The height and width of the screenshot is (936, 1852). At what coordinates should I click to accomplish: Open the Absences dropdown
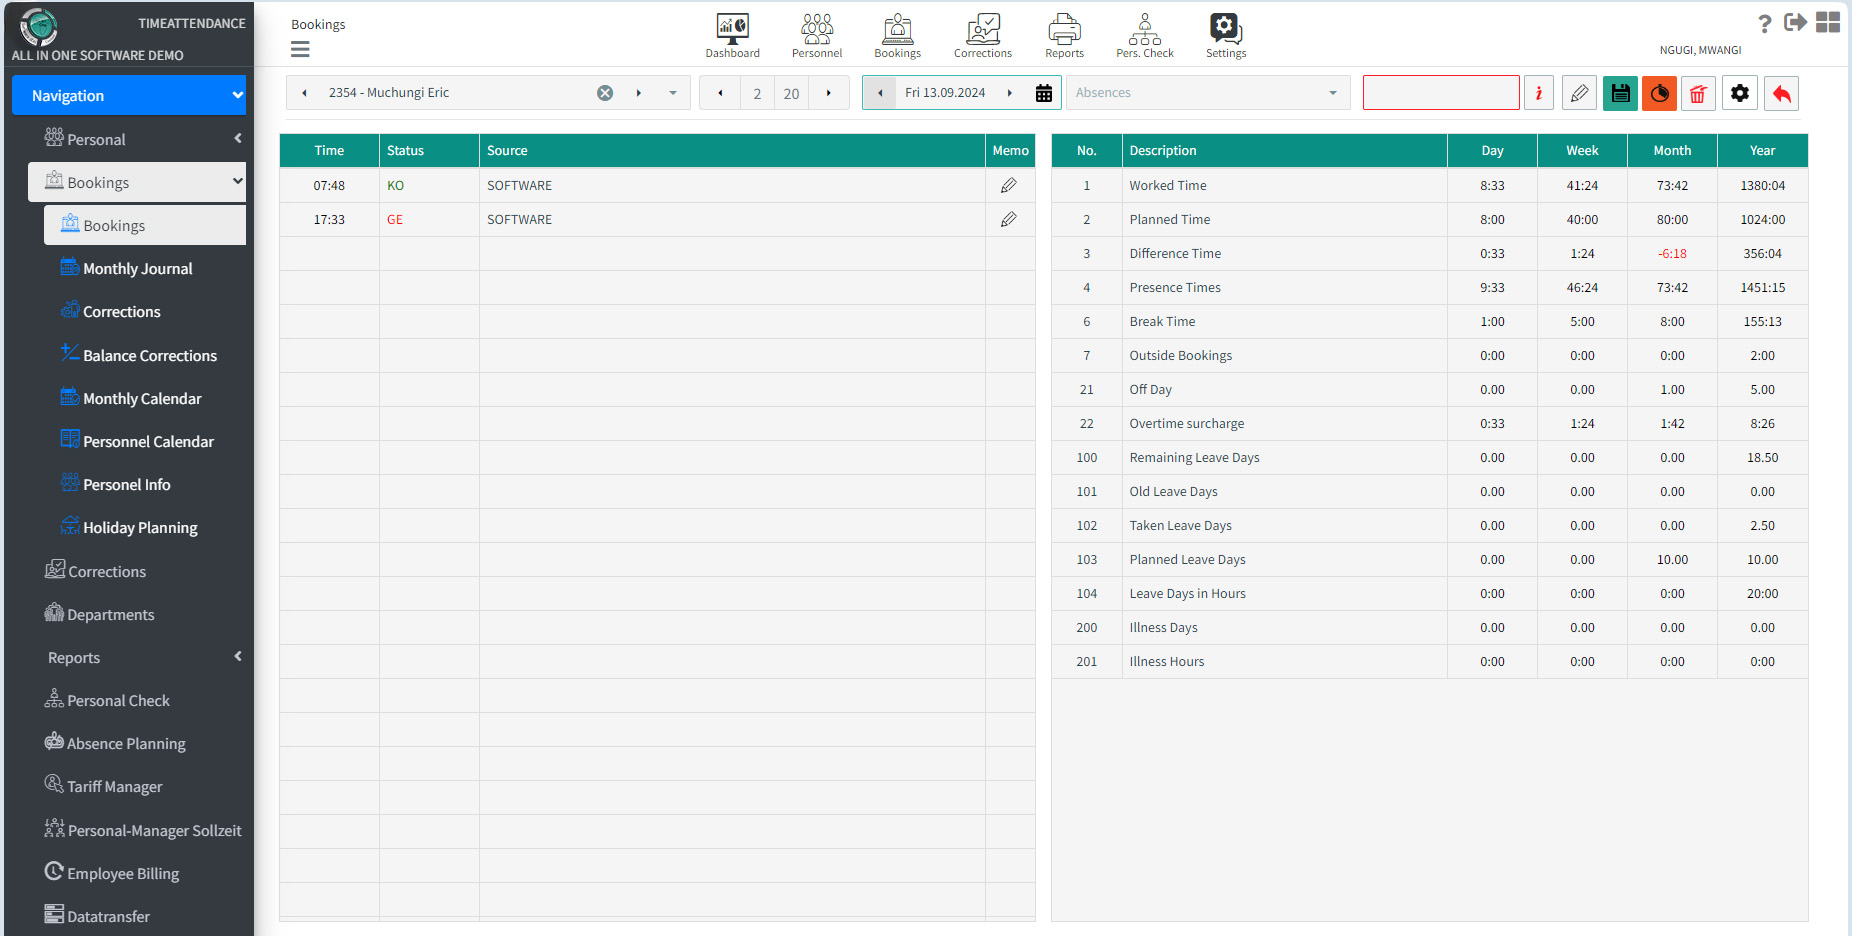point(1206,93)
